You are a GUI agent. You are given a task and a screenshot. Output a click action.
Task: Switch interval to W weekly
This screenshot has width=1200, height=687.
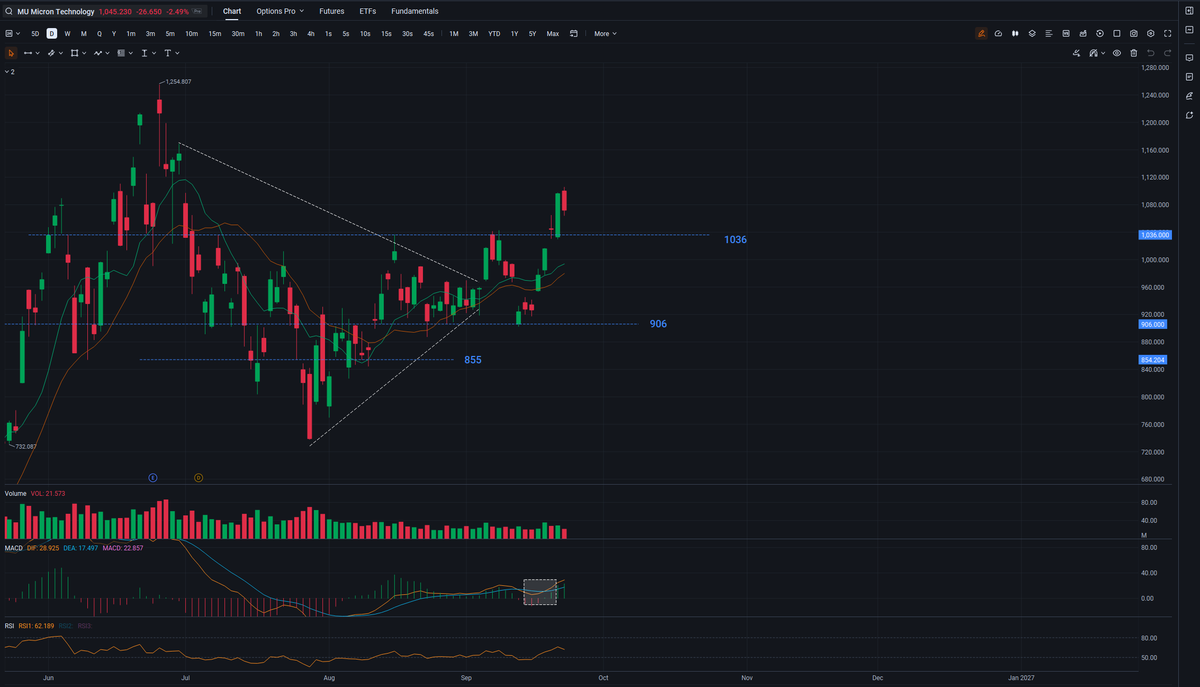[68, 33]
